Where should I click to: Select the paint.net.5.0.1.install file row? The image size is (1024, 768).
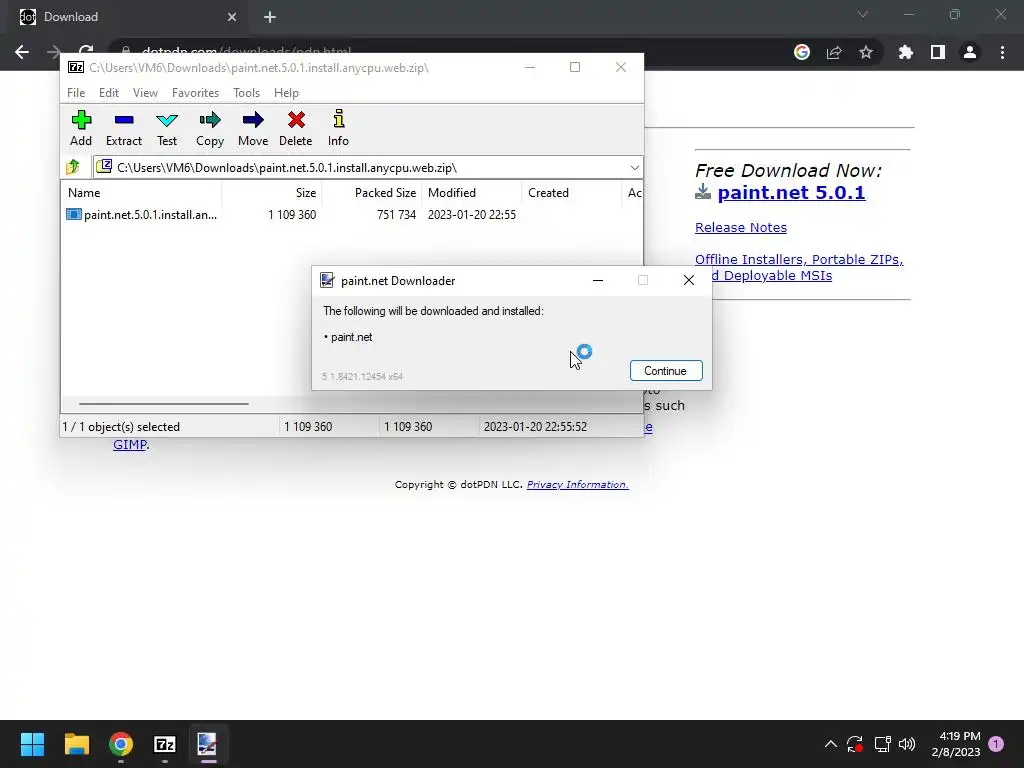351,214
